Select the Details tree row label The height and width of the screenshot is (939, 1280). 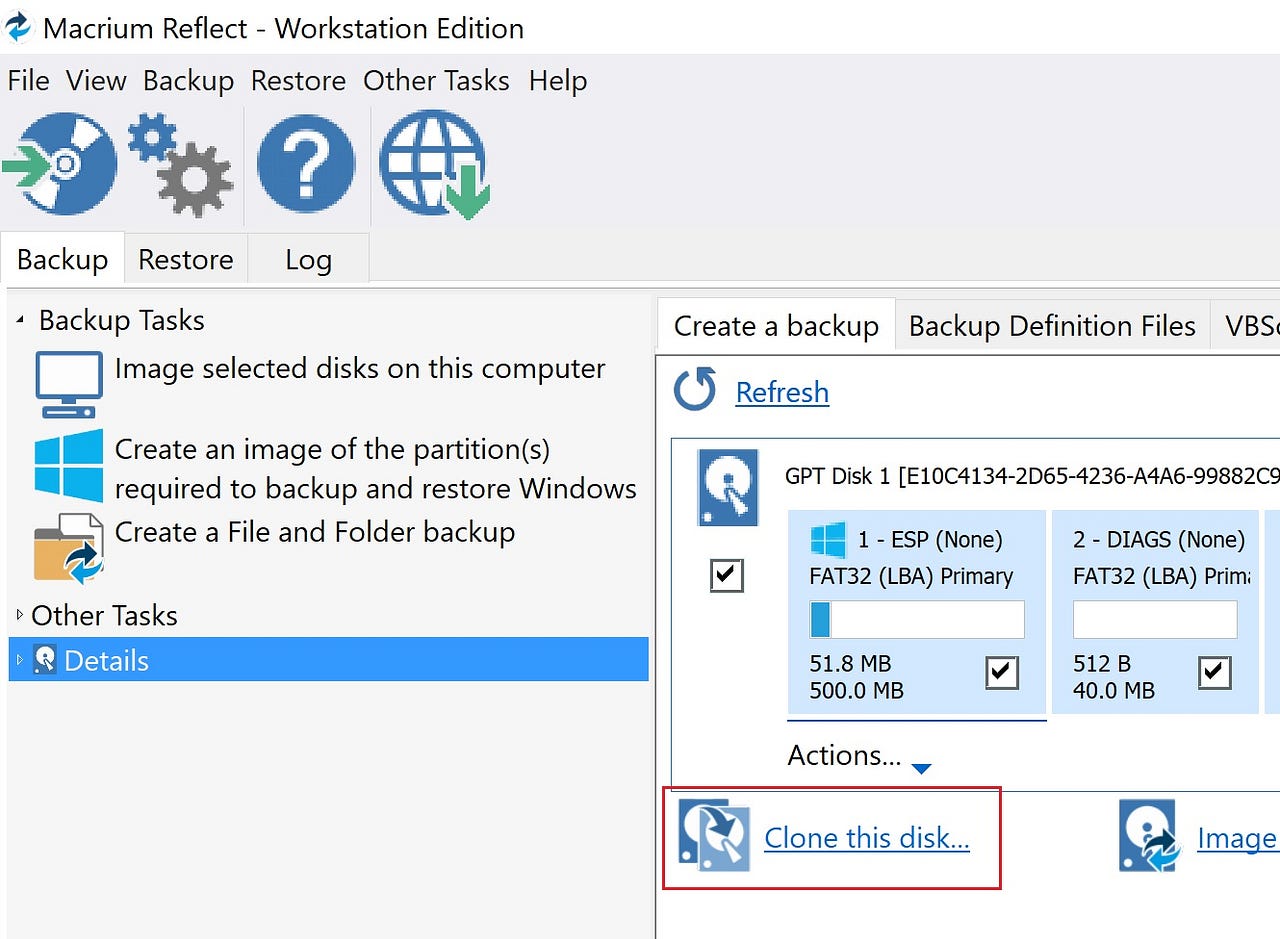(x=106, y=661)
